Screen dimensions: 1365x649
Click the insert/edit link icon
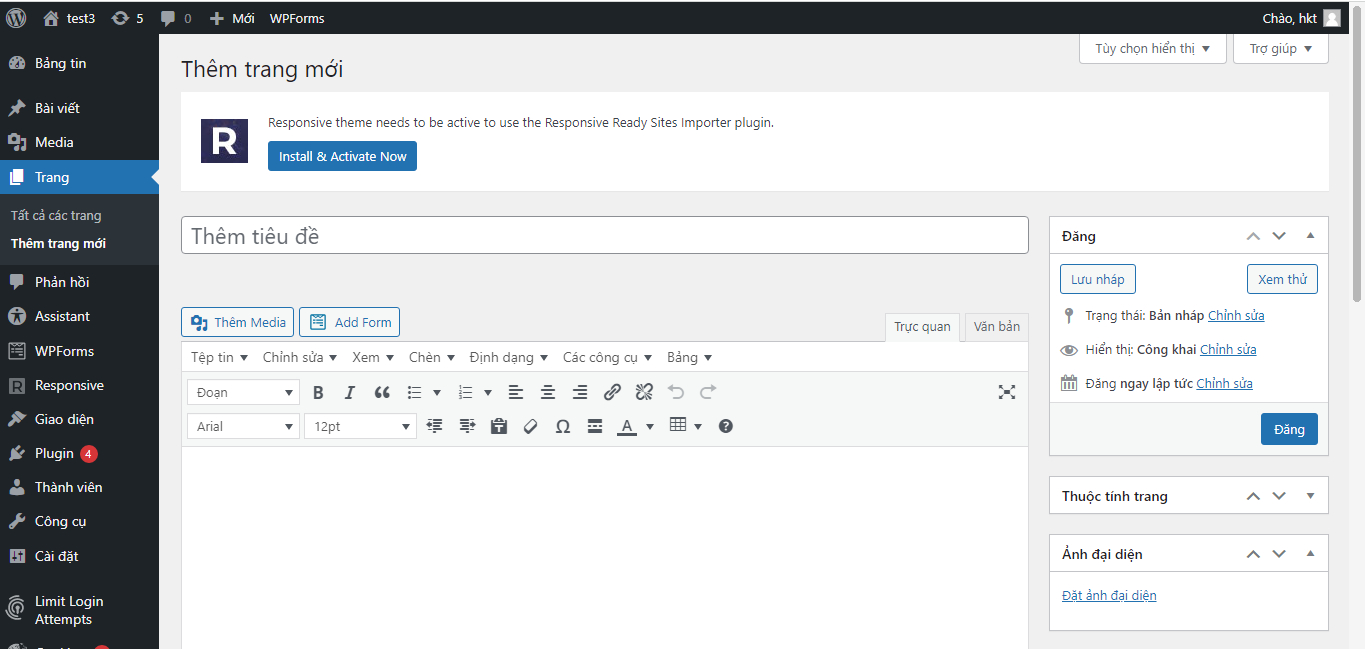(x=612, y=392)
